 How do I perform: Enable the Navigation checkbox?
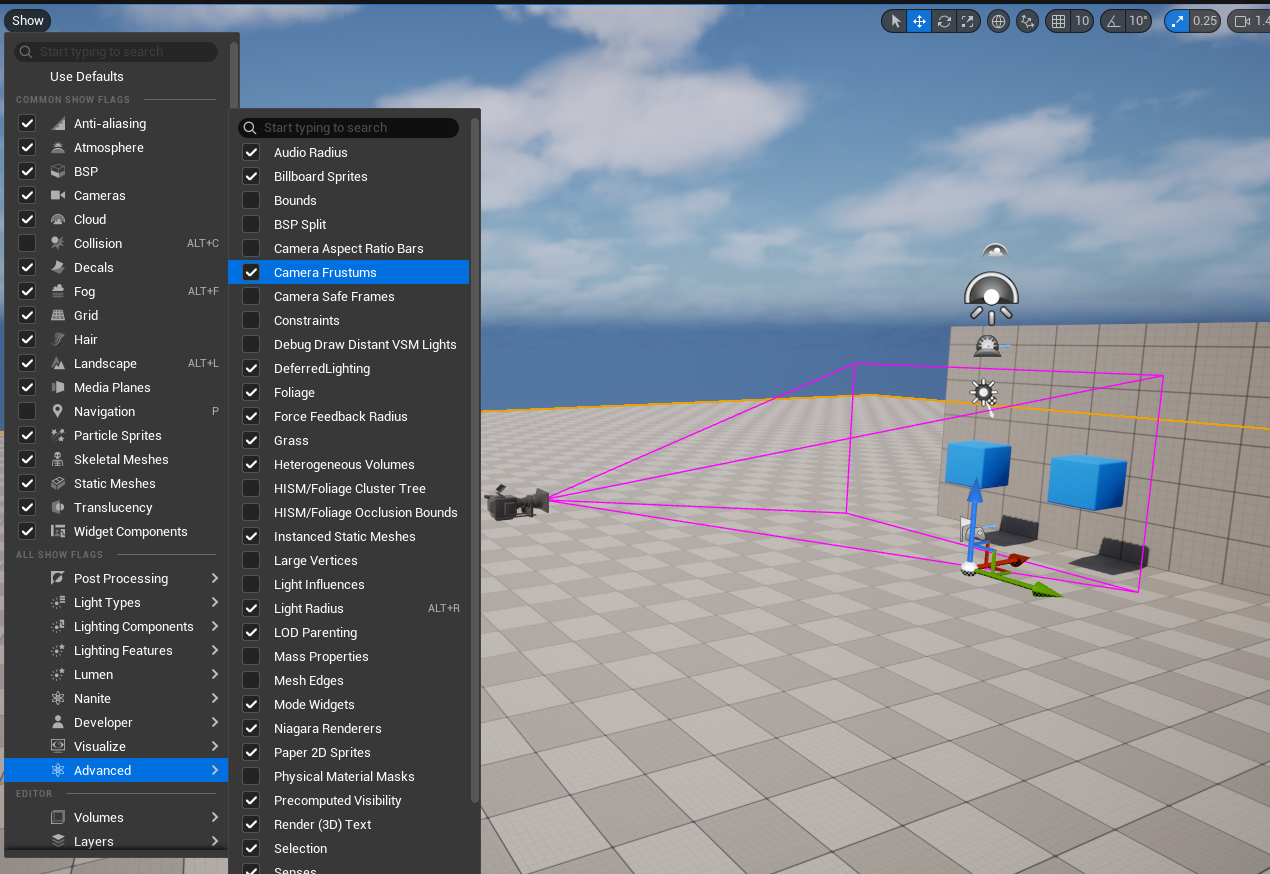coord(27,411)
